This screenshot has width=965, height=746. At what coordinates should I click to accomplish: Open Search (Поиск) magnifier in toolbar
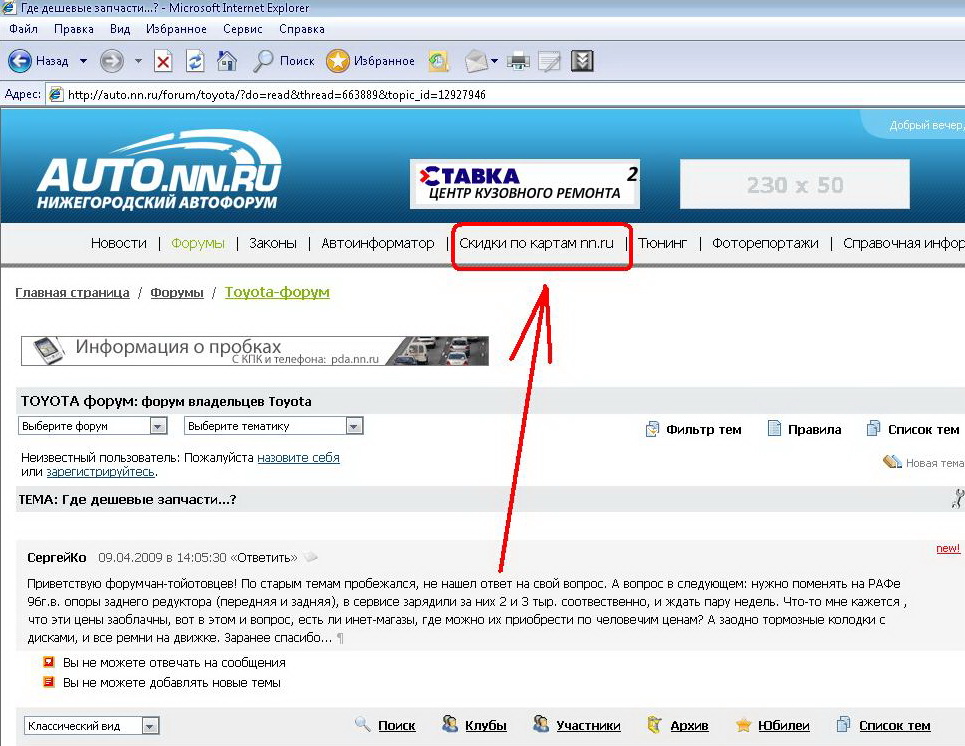click(x=284, y=61)
